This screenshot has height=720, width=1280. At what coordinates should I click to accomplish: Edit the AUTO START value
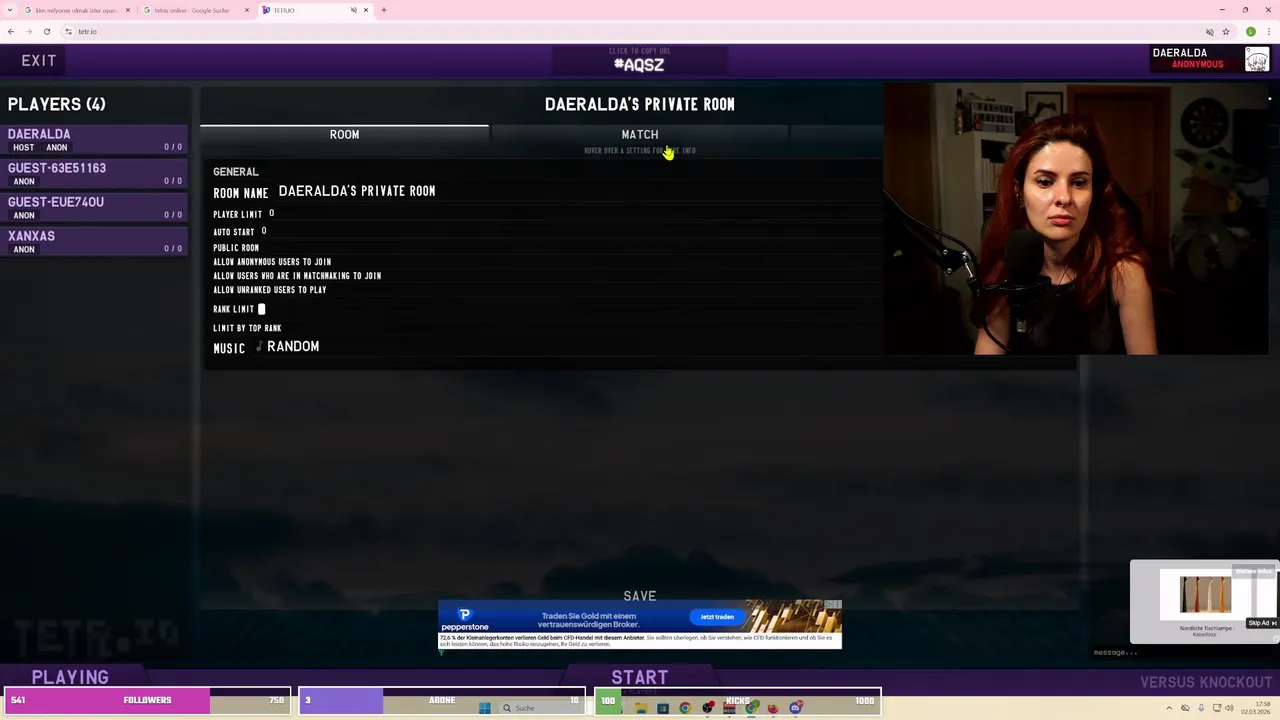(264, 231)
